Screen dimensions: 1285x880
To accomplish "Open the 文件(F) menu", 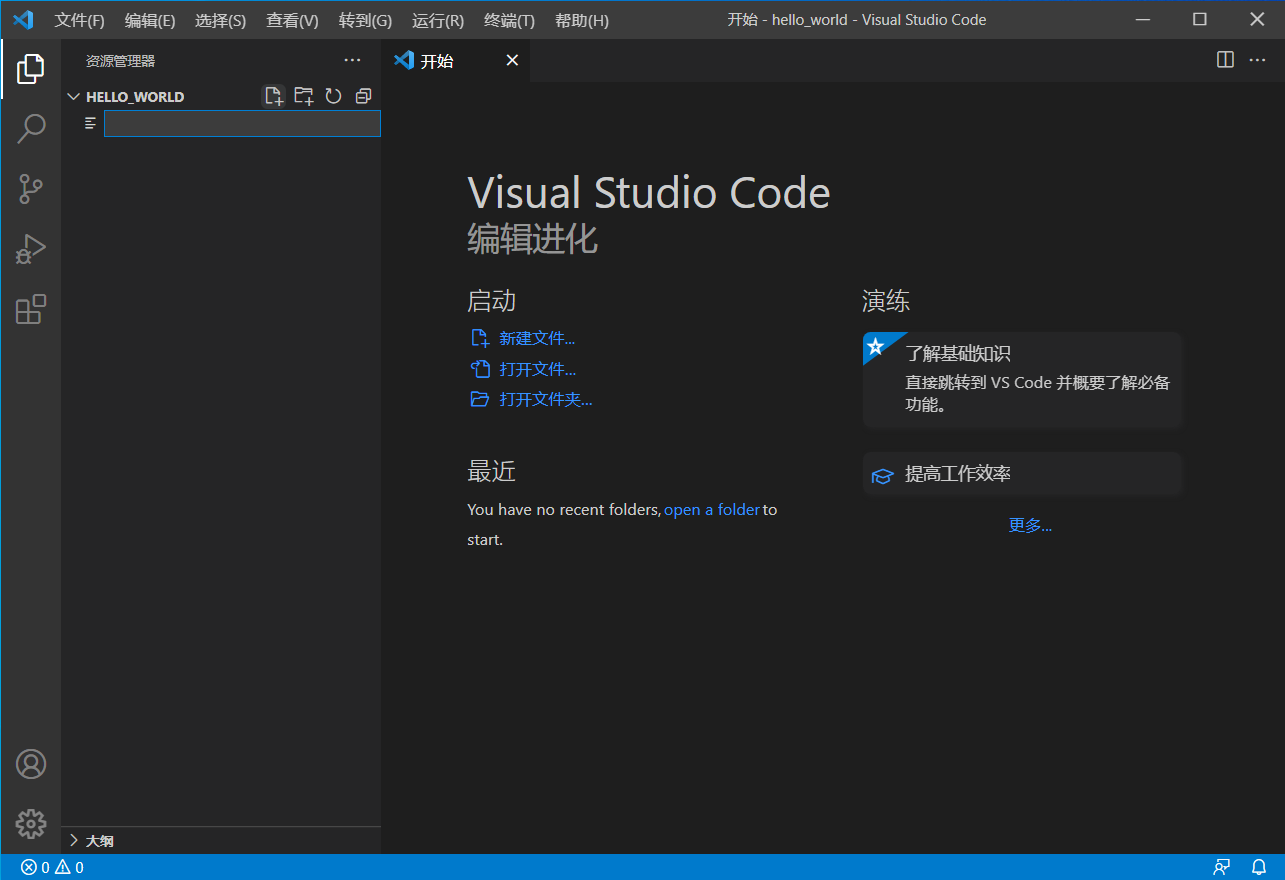I will tap(80, 20).
